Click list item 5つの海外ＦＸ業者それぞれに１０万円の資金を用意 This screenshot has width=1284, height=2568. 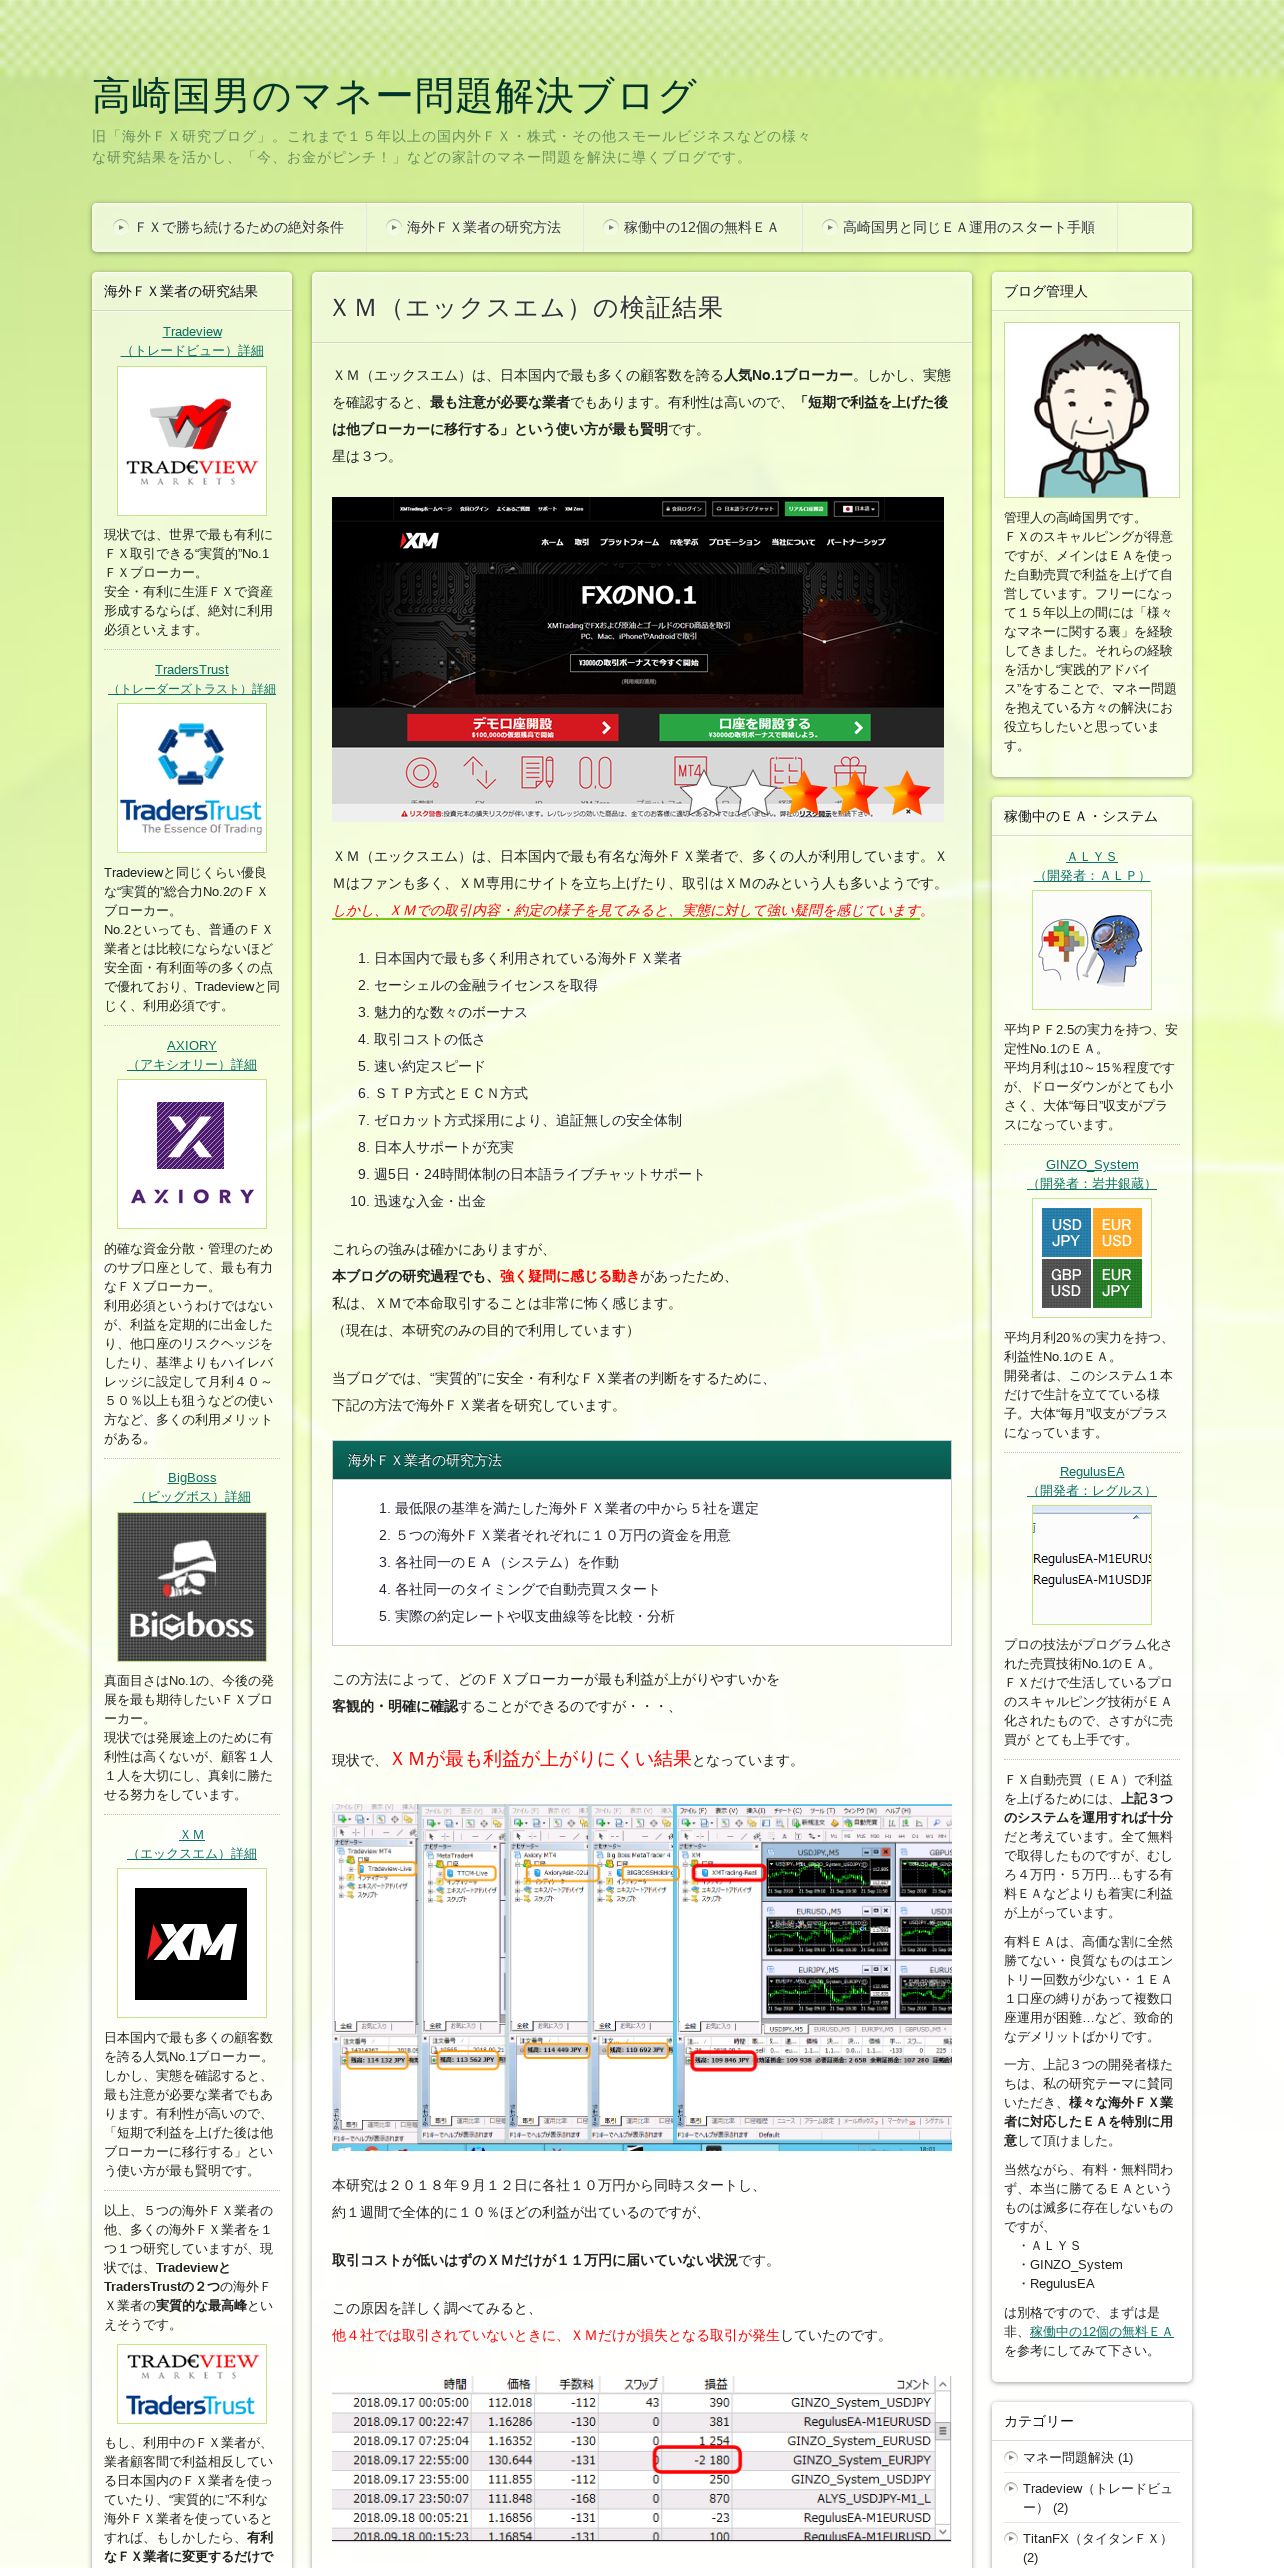[563, 1535]
